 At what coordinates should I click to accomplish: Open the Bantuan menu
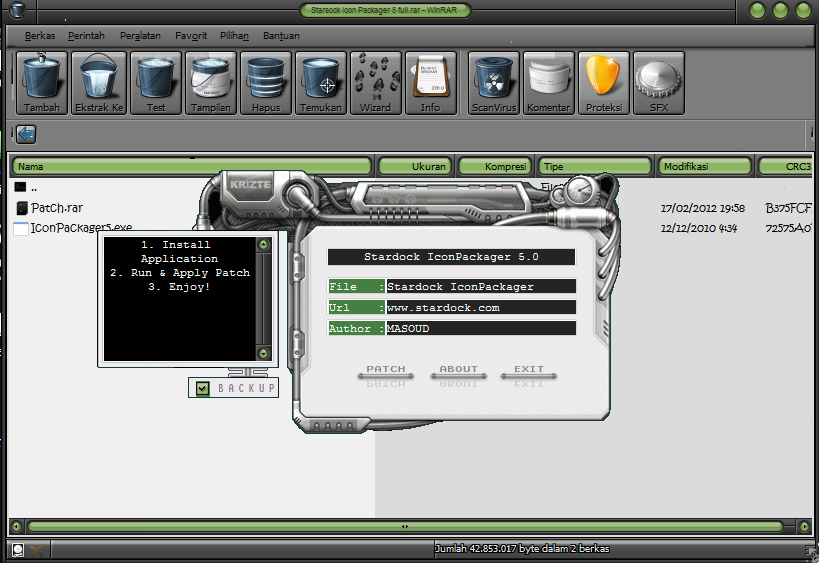(281, 36)
